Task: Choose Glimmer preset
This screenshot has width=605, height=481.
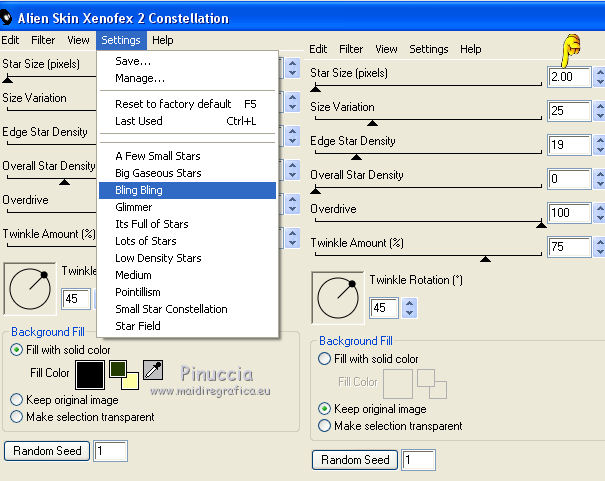Action: (x=187, y=207)
